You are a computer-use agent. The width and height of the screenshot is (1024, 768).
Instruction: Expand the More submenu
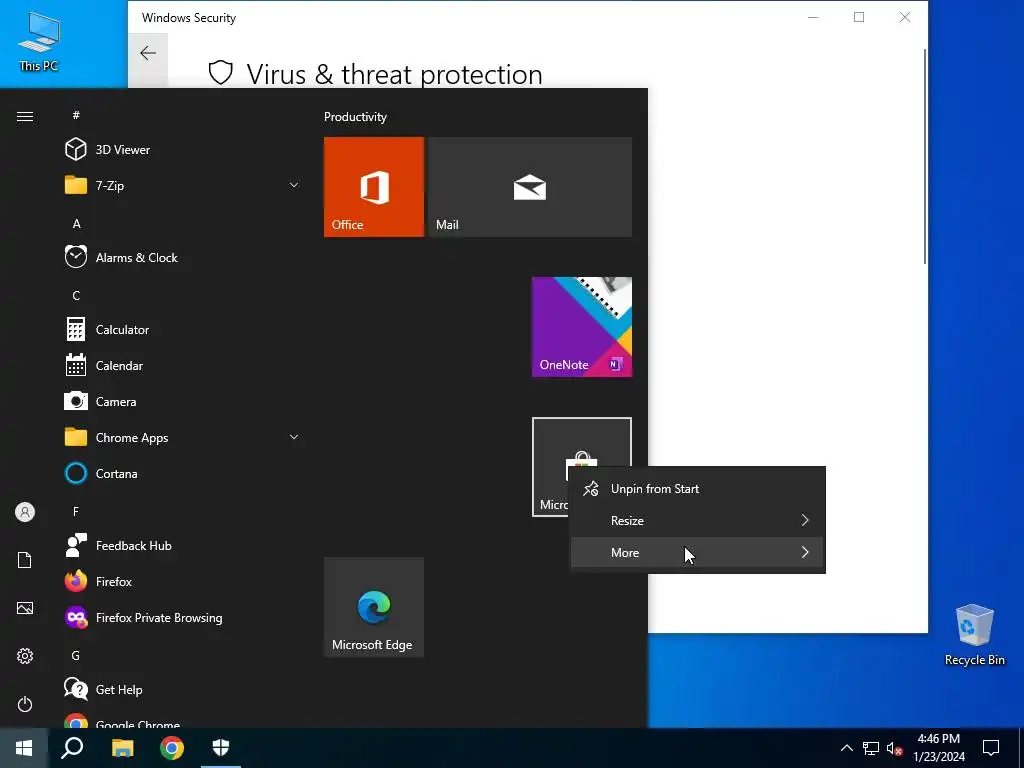tap(697, 552)
